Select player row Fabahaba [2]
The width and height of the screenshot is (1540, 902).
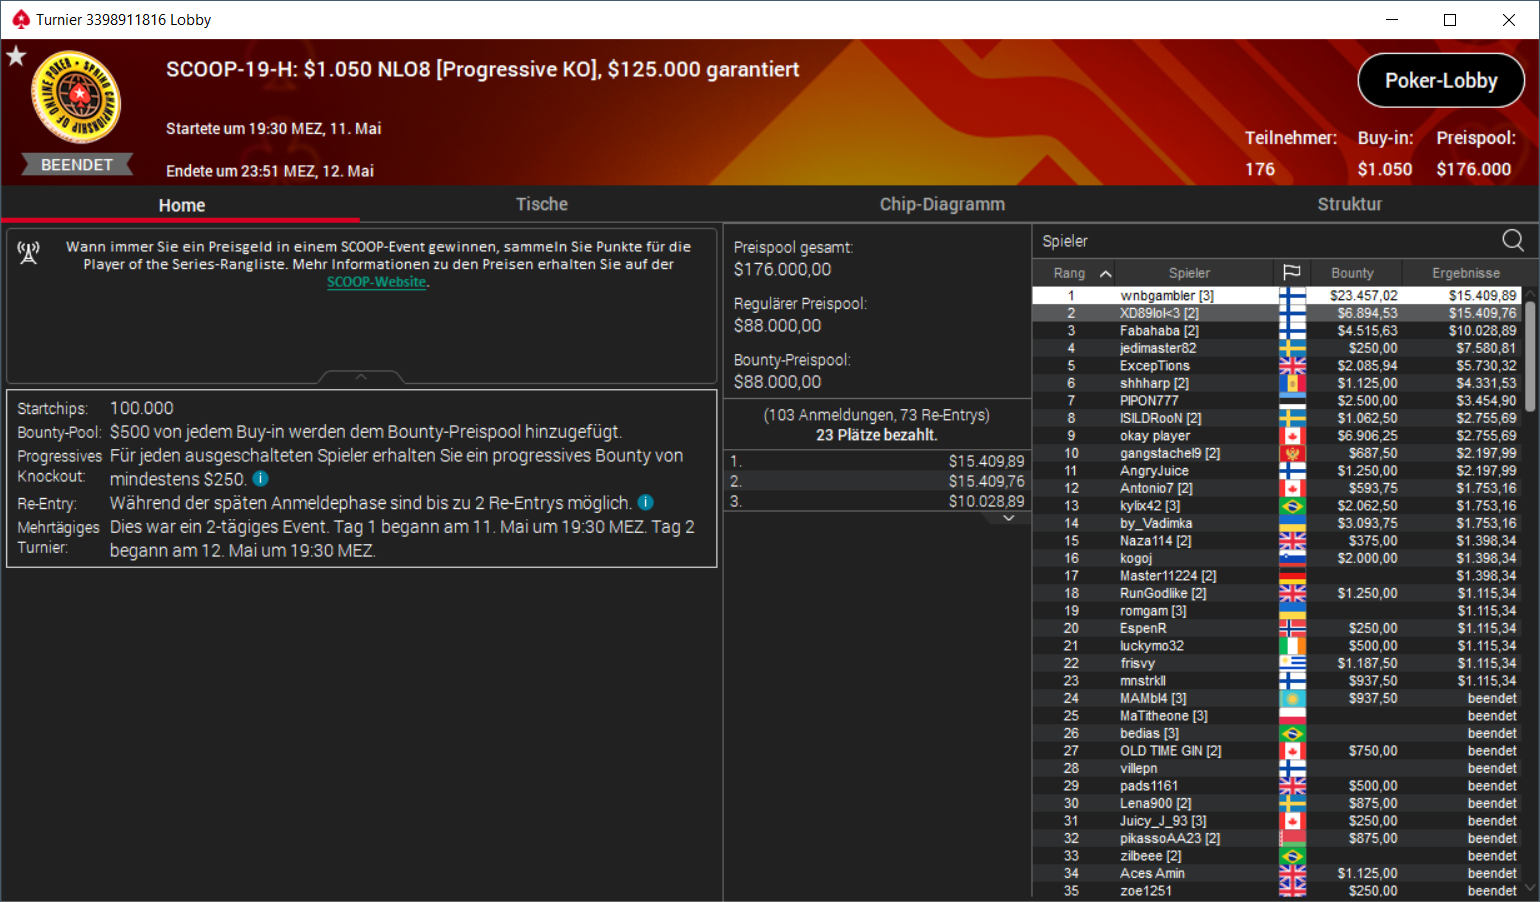pos(1277,331)
